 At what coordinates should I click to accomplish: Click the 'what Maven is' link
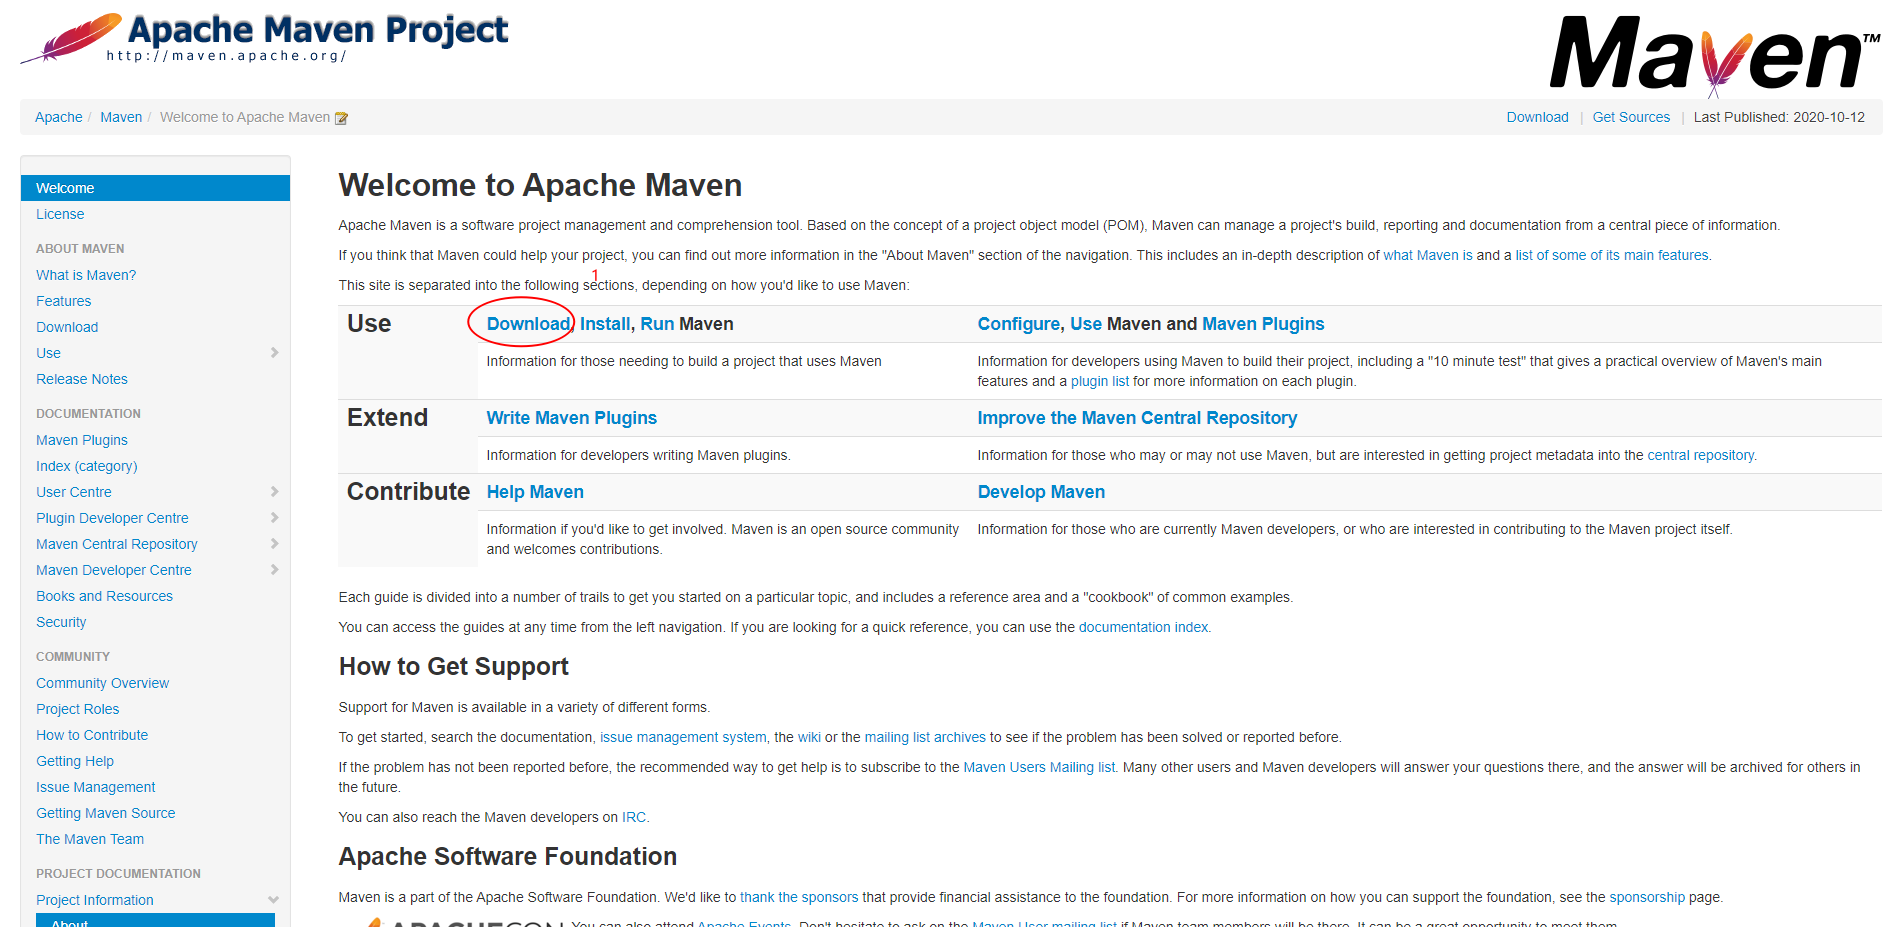point(1428,255)
